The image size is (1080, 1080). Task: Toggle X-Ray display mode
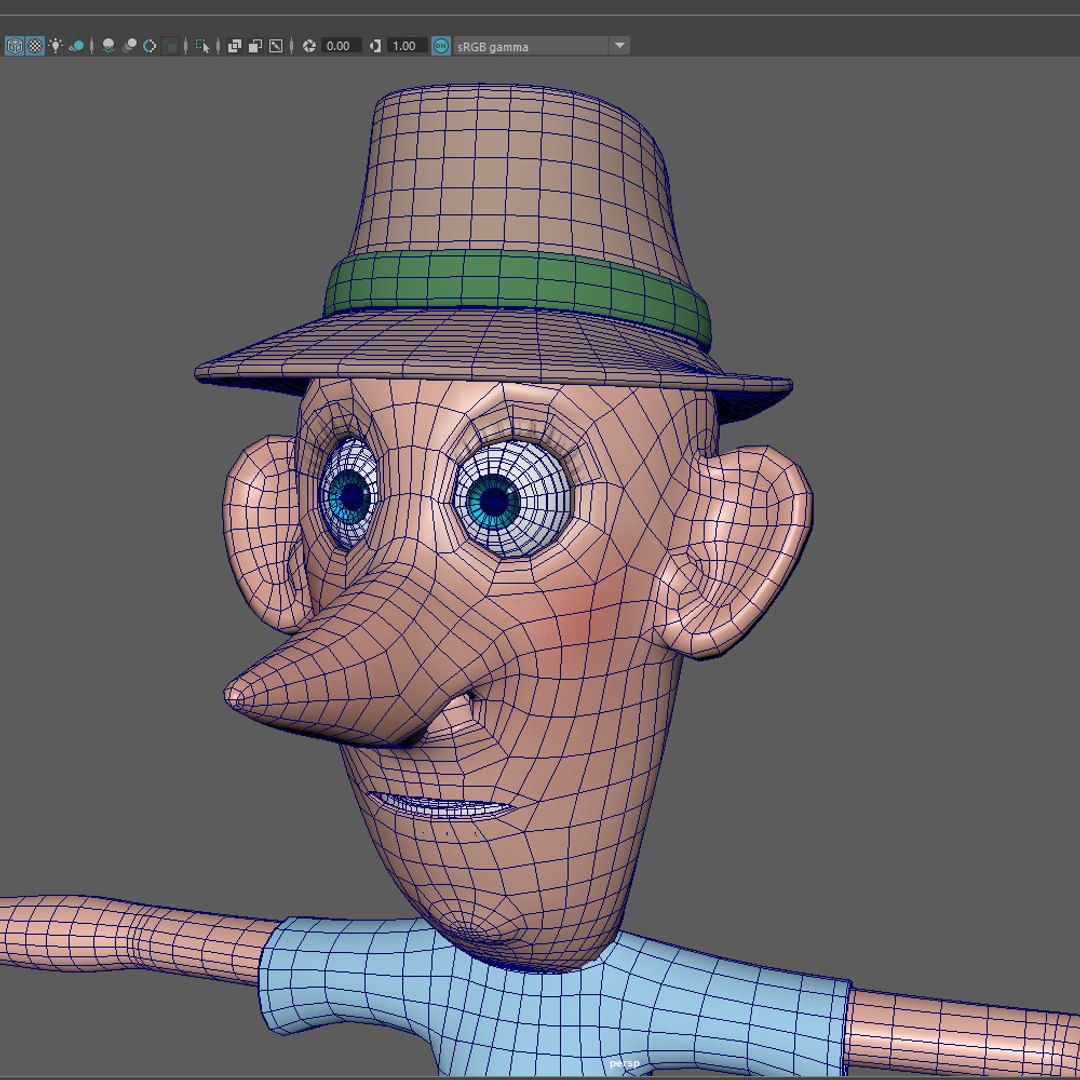tap(234, 46)
